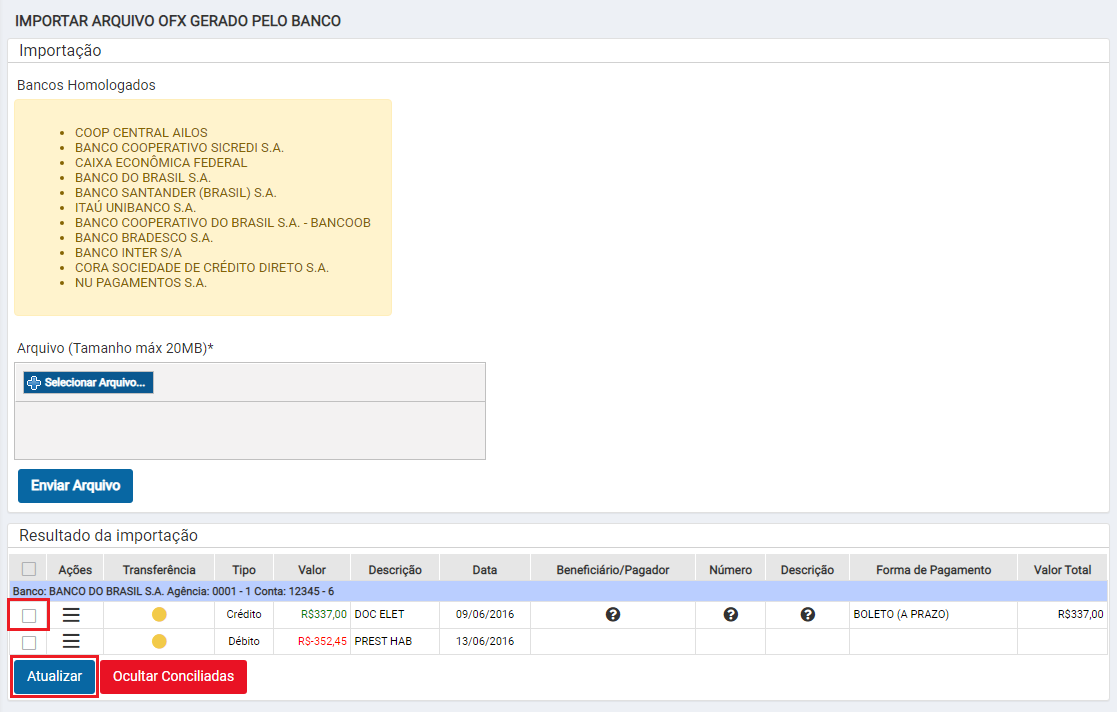Click the Beneficiário/Pagador column header

coord(613,569)
